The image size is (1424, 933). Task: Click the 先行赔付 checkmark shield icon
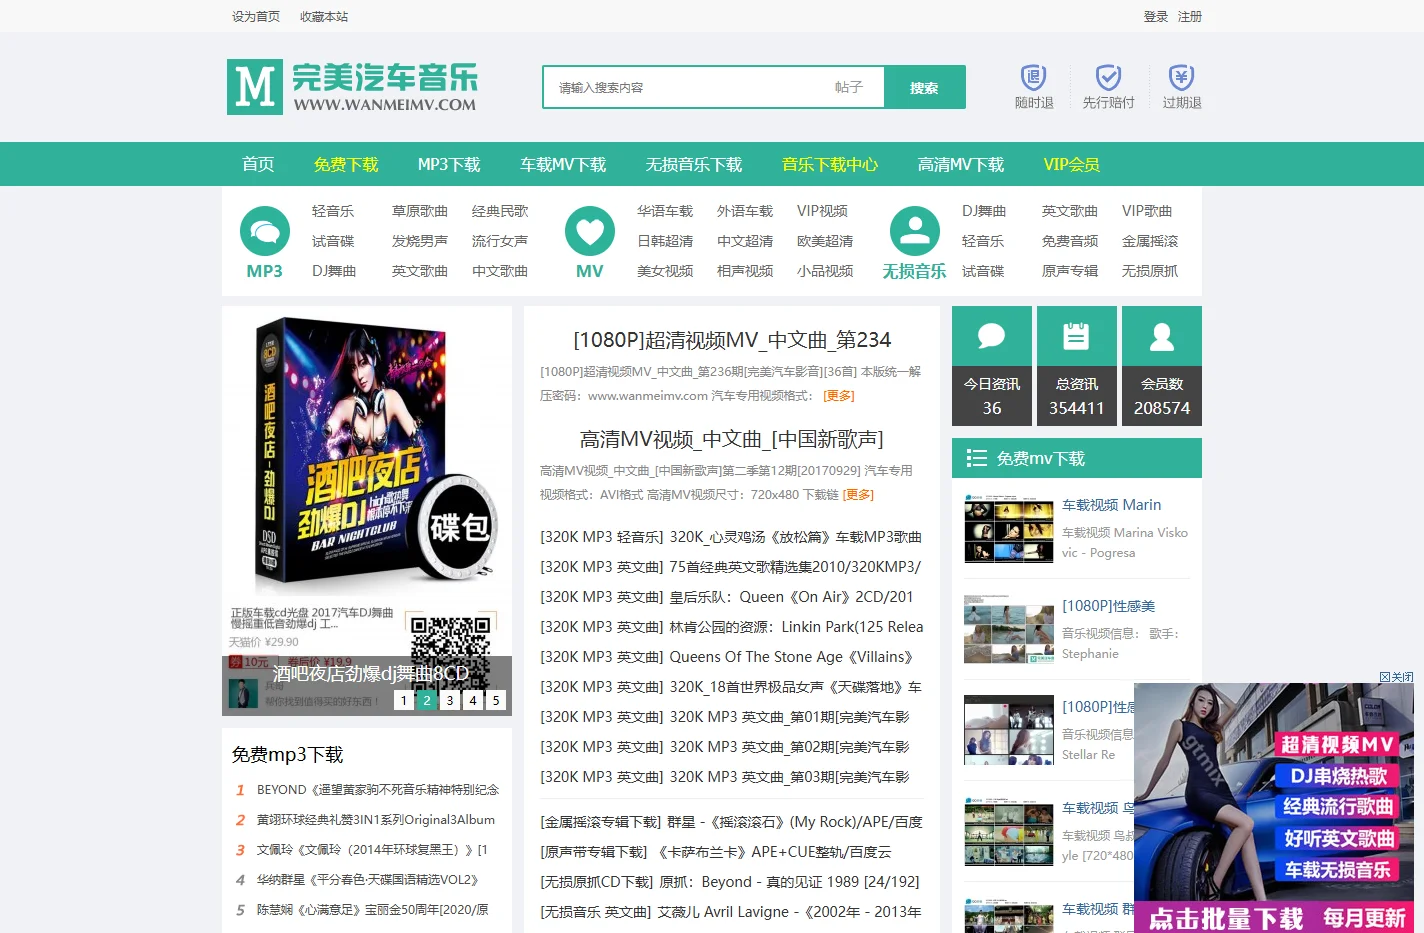1108,78
